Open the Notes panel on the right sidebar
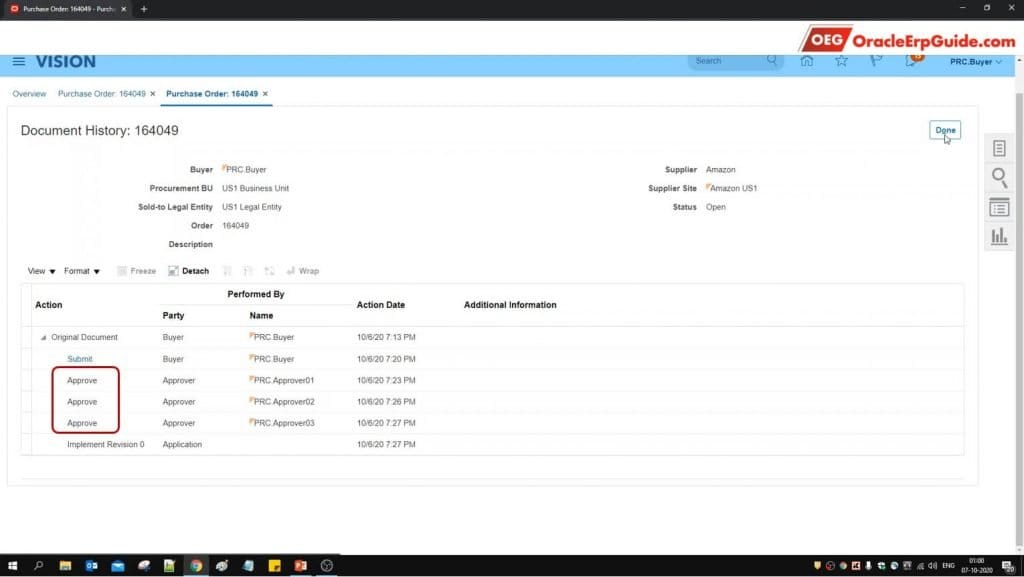 coord(999,147)
